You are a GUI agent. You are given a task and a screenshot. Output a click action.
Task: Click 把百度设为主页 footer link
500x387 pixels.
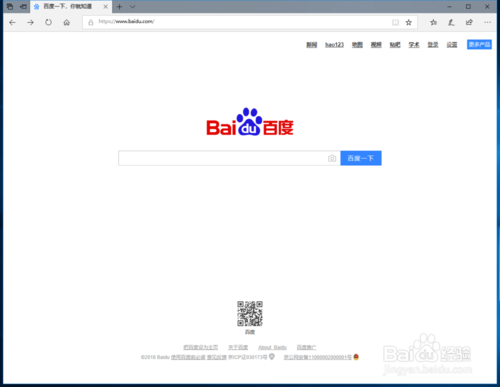point(201,347)
